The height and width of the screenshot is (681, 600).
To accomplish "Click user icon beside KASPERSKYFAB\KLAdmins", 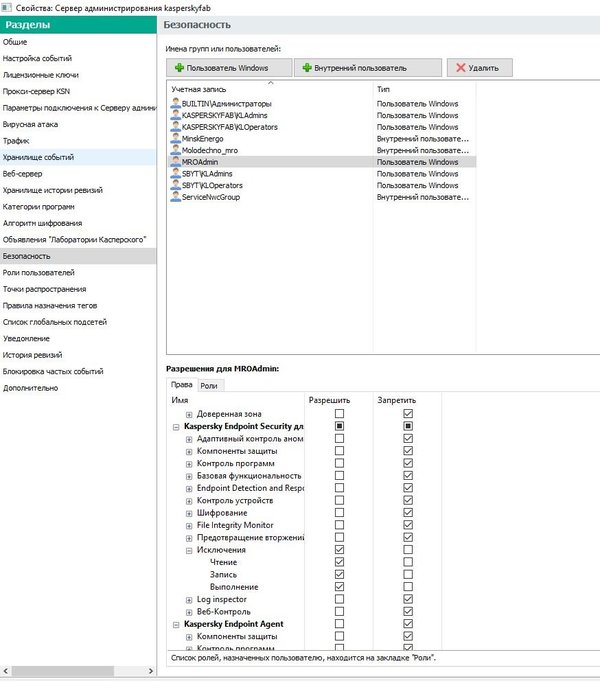I will pyautogui.click(x=176, y=115).
